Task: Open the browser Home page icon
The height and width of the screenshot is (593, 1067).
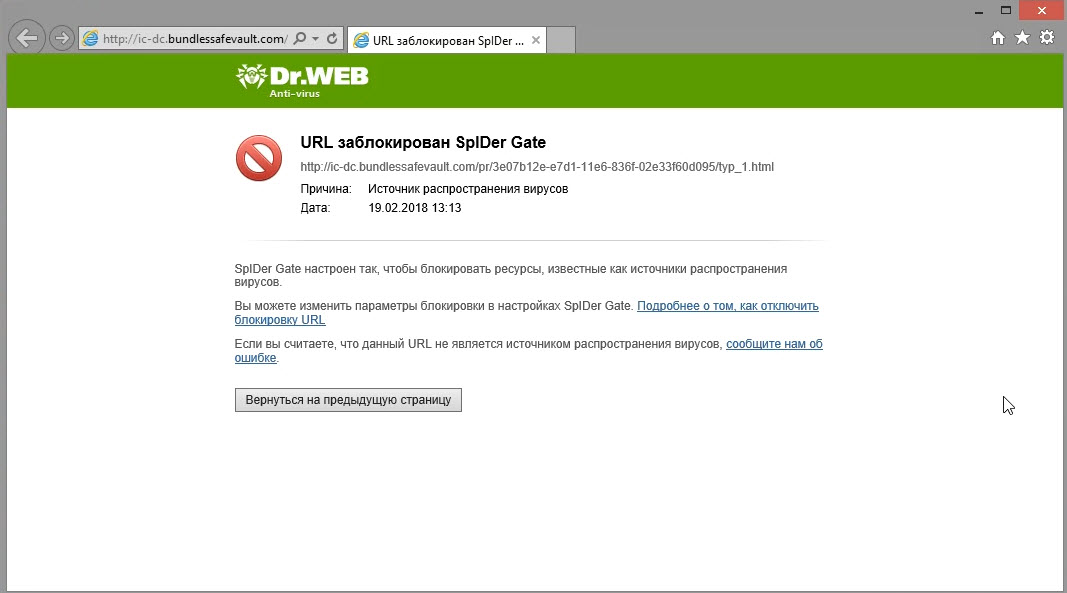Action: pyautogui.click(x=998, y=38)
